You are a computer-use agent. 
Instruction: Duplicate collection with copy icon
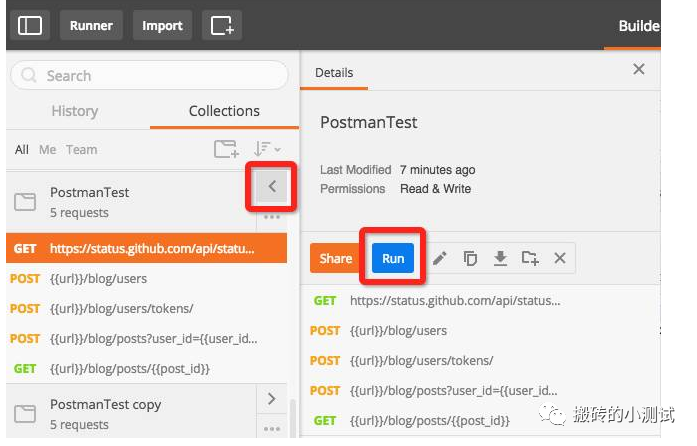(470, 258)
